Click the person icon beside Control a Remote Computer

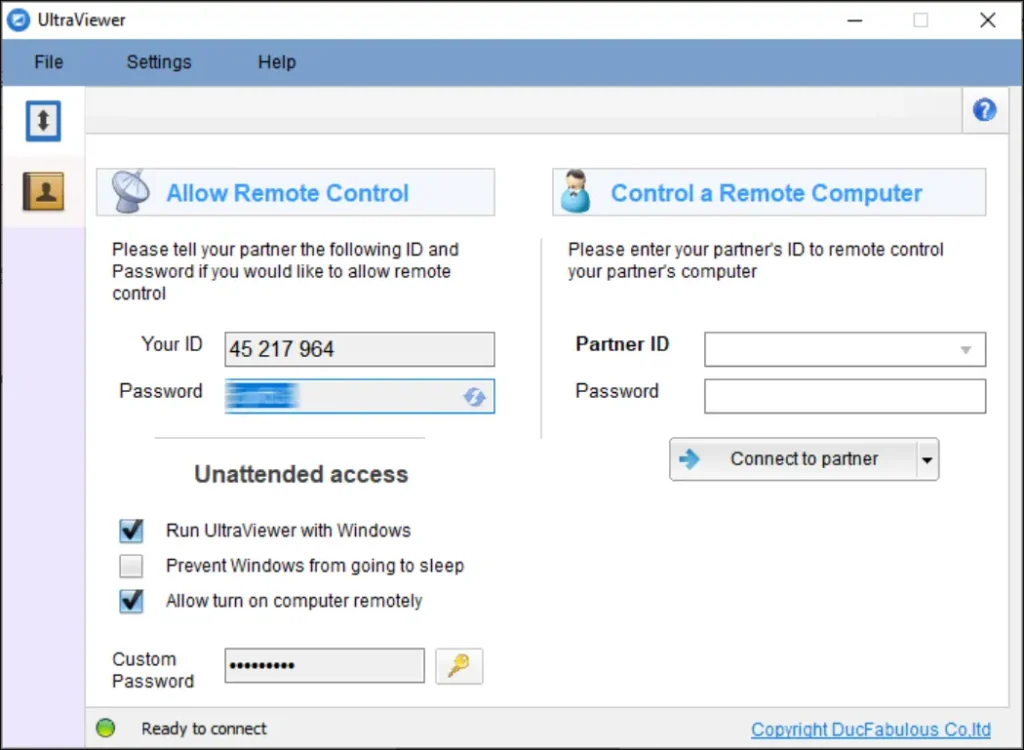point(576,192)
